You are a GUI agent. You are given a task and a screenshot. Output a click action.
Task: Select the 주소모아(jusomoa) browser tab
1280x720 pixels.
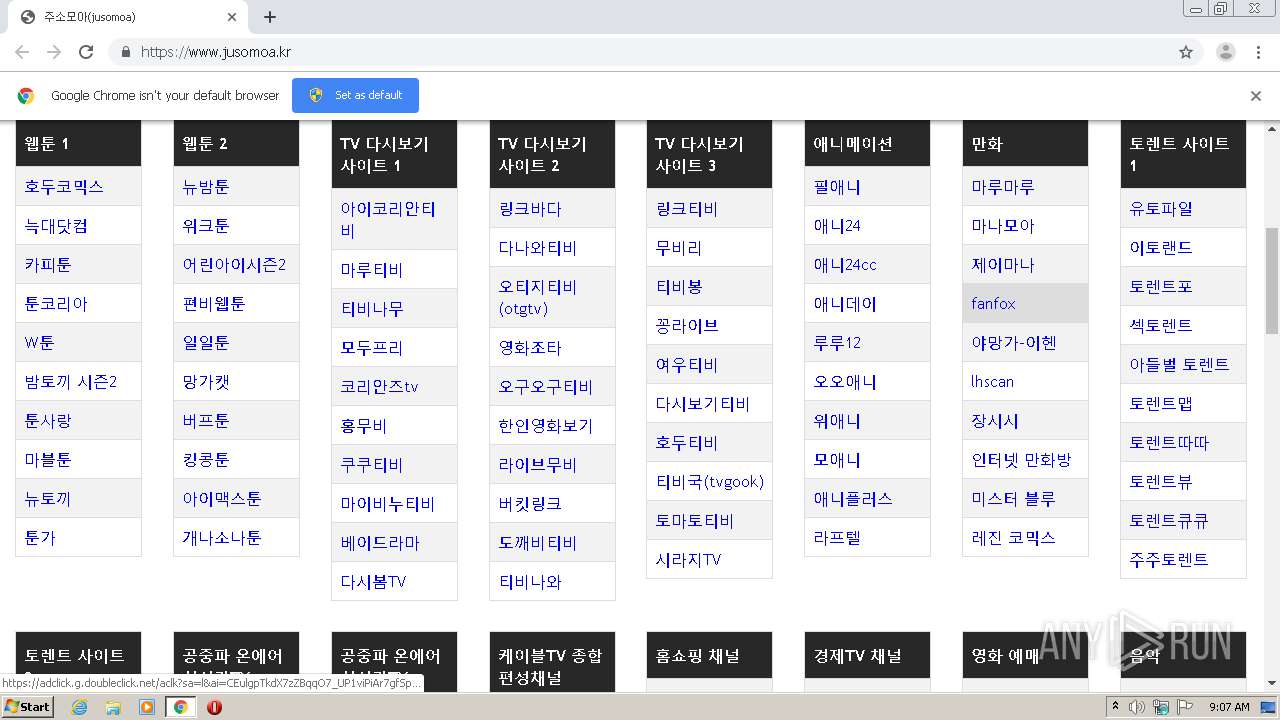coord(125,17)
